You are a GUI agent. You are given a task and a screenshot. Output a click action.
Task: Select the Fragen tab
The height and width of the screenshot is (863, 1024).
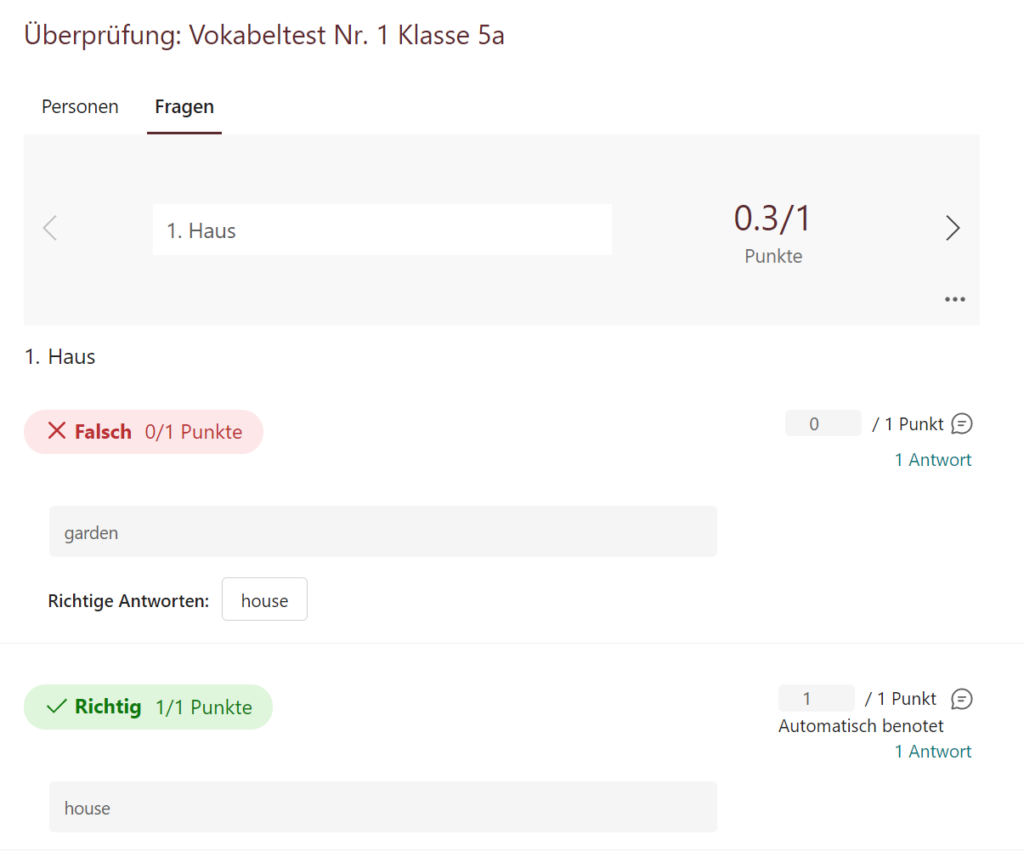[x=184, y=106]
